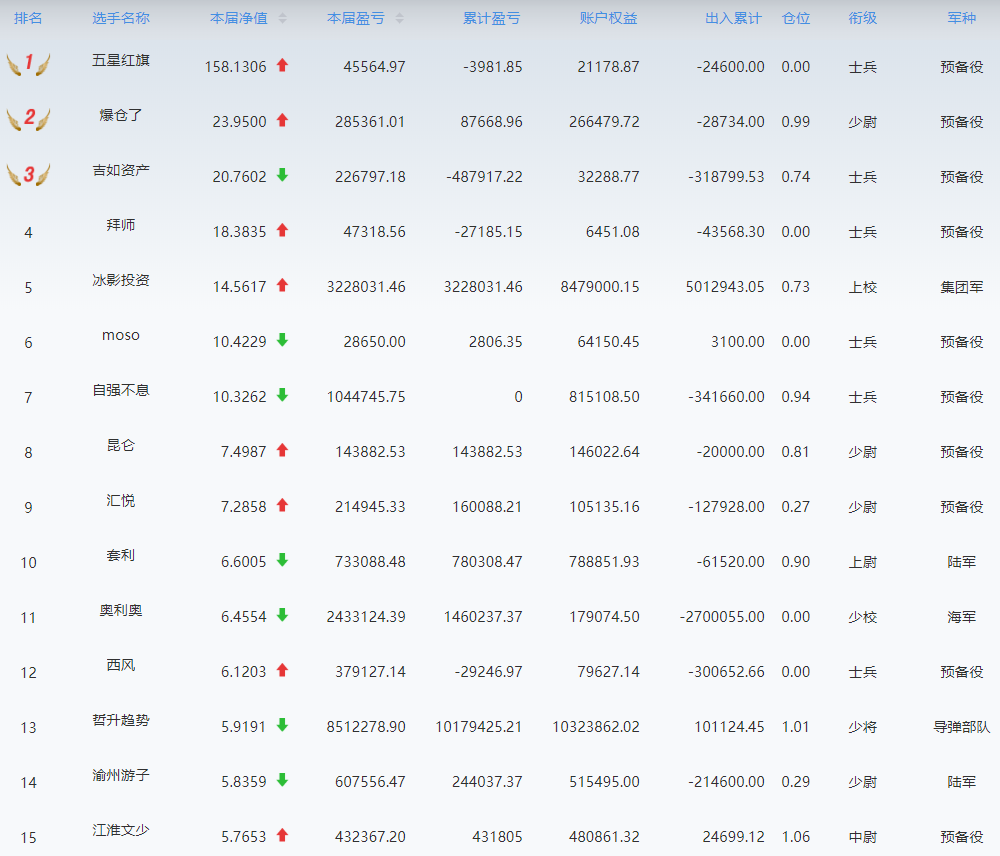Select 集团军 in 冰影投资 row

click(x=962, y=288)
